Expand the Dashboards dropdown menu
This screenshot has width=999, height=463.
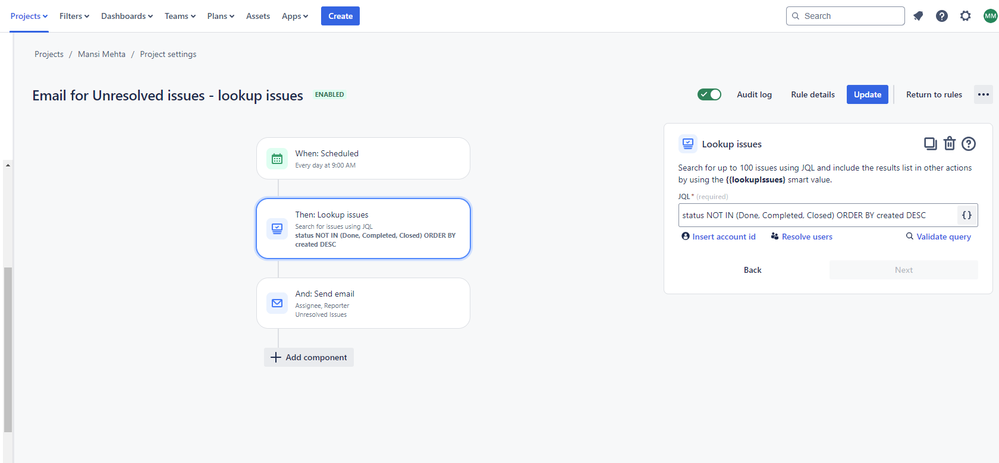pyautogui.click(x=127, y=16)
